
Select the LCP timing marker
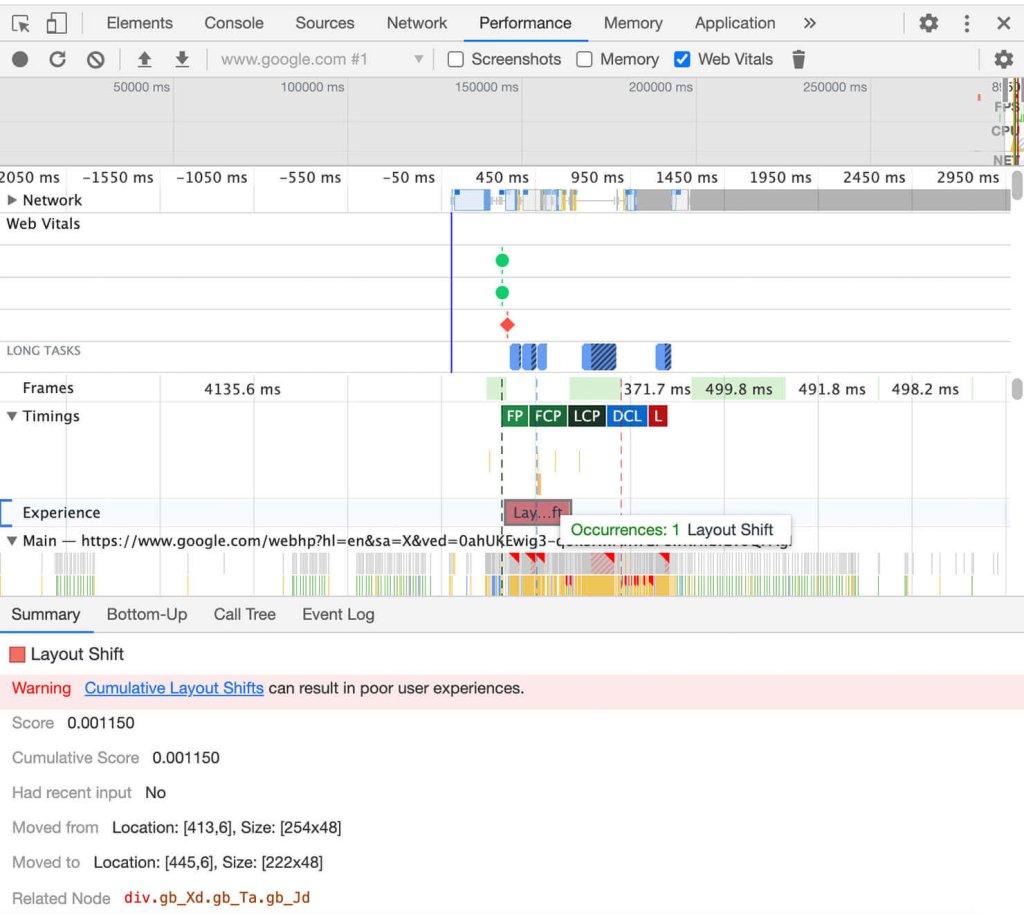click(x=586, y=416)
